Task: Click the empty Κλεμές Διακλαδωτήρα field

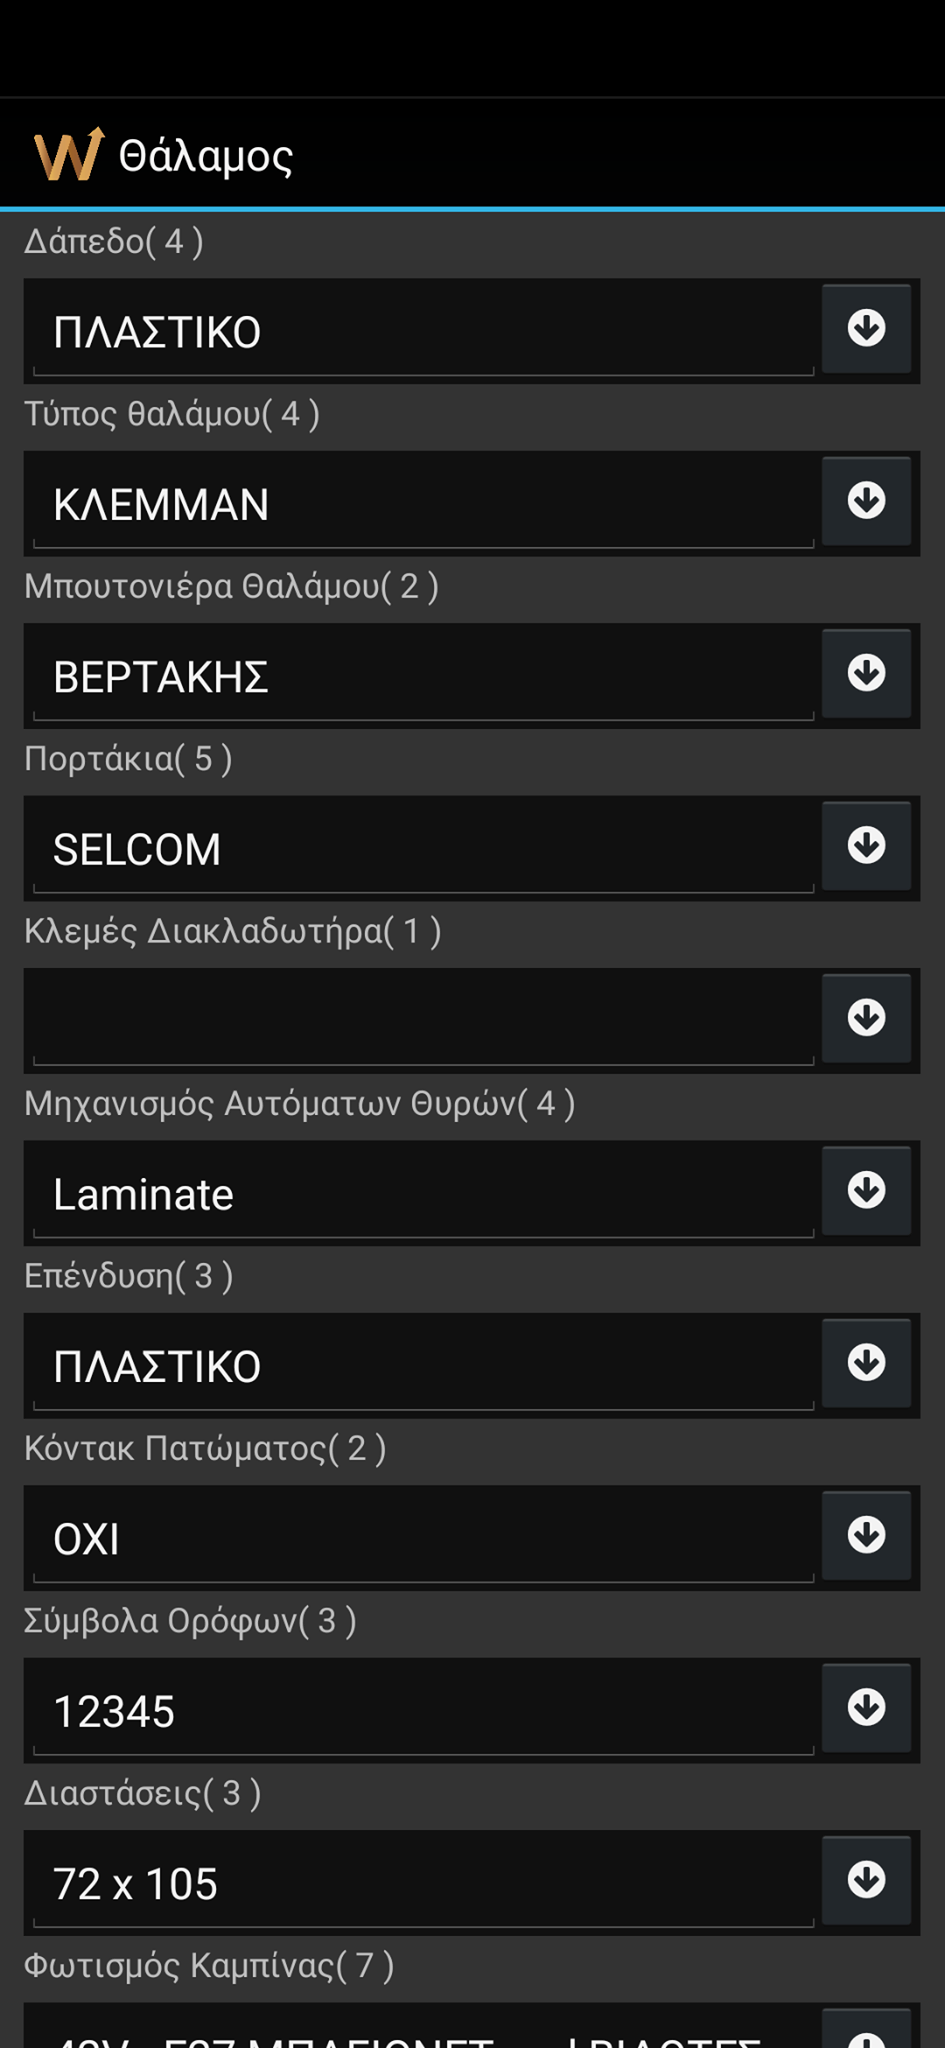Action: point(422,1021)
